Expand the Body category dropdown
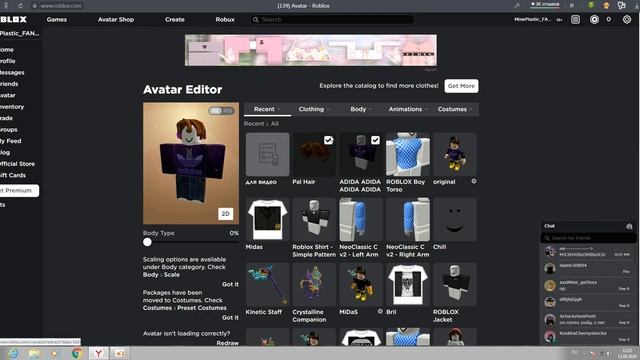Image resolution: width=640 pixels, height=360 pixels. tap(361, 109)
